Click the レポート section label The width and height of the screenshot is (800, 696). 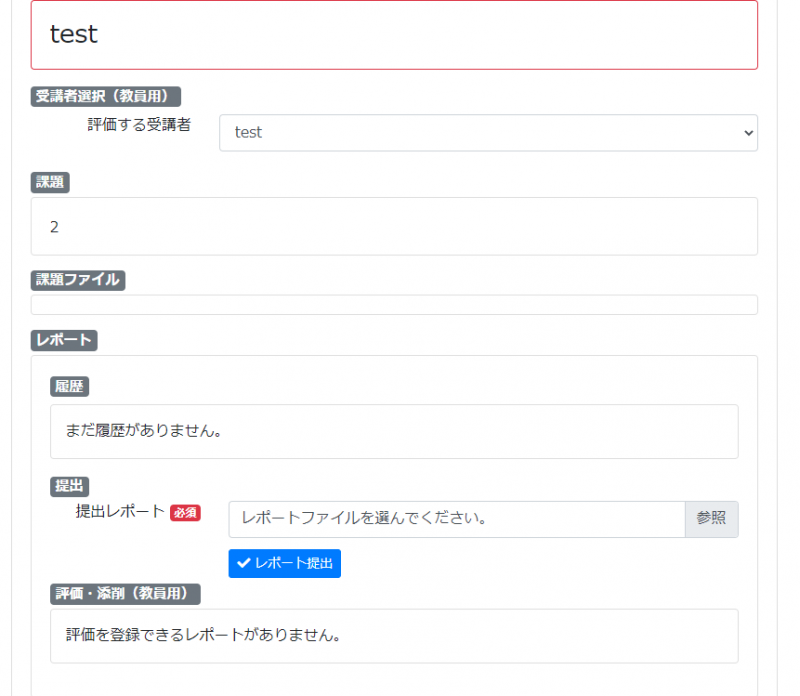pos(64,340)
